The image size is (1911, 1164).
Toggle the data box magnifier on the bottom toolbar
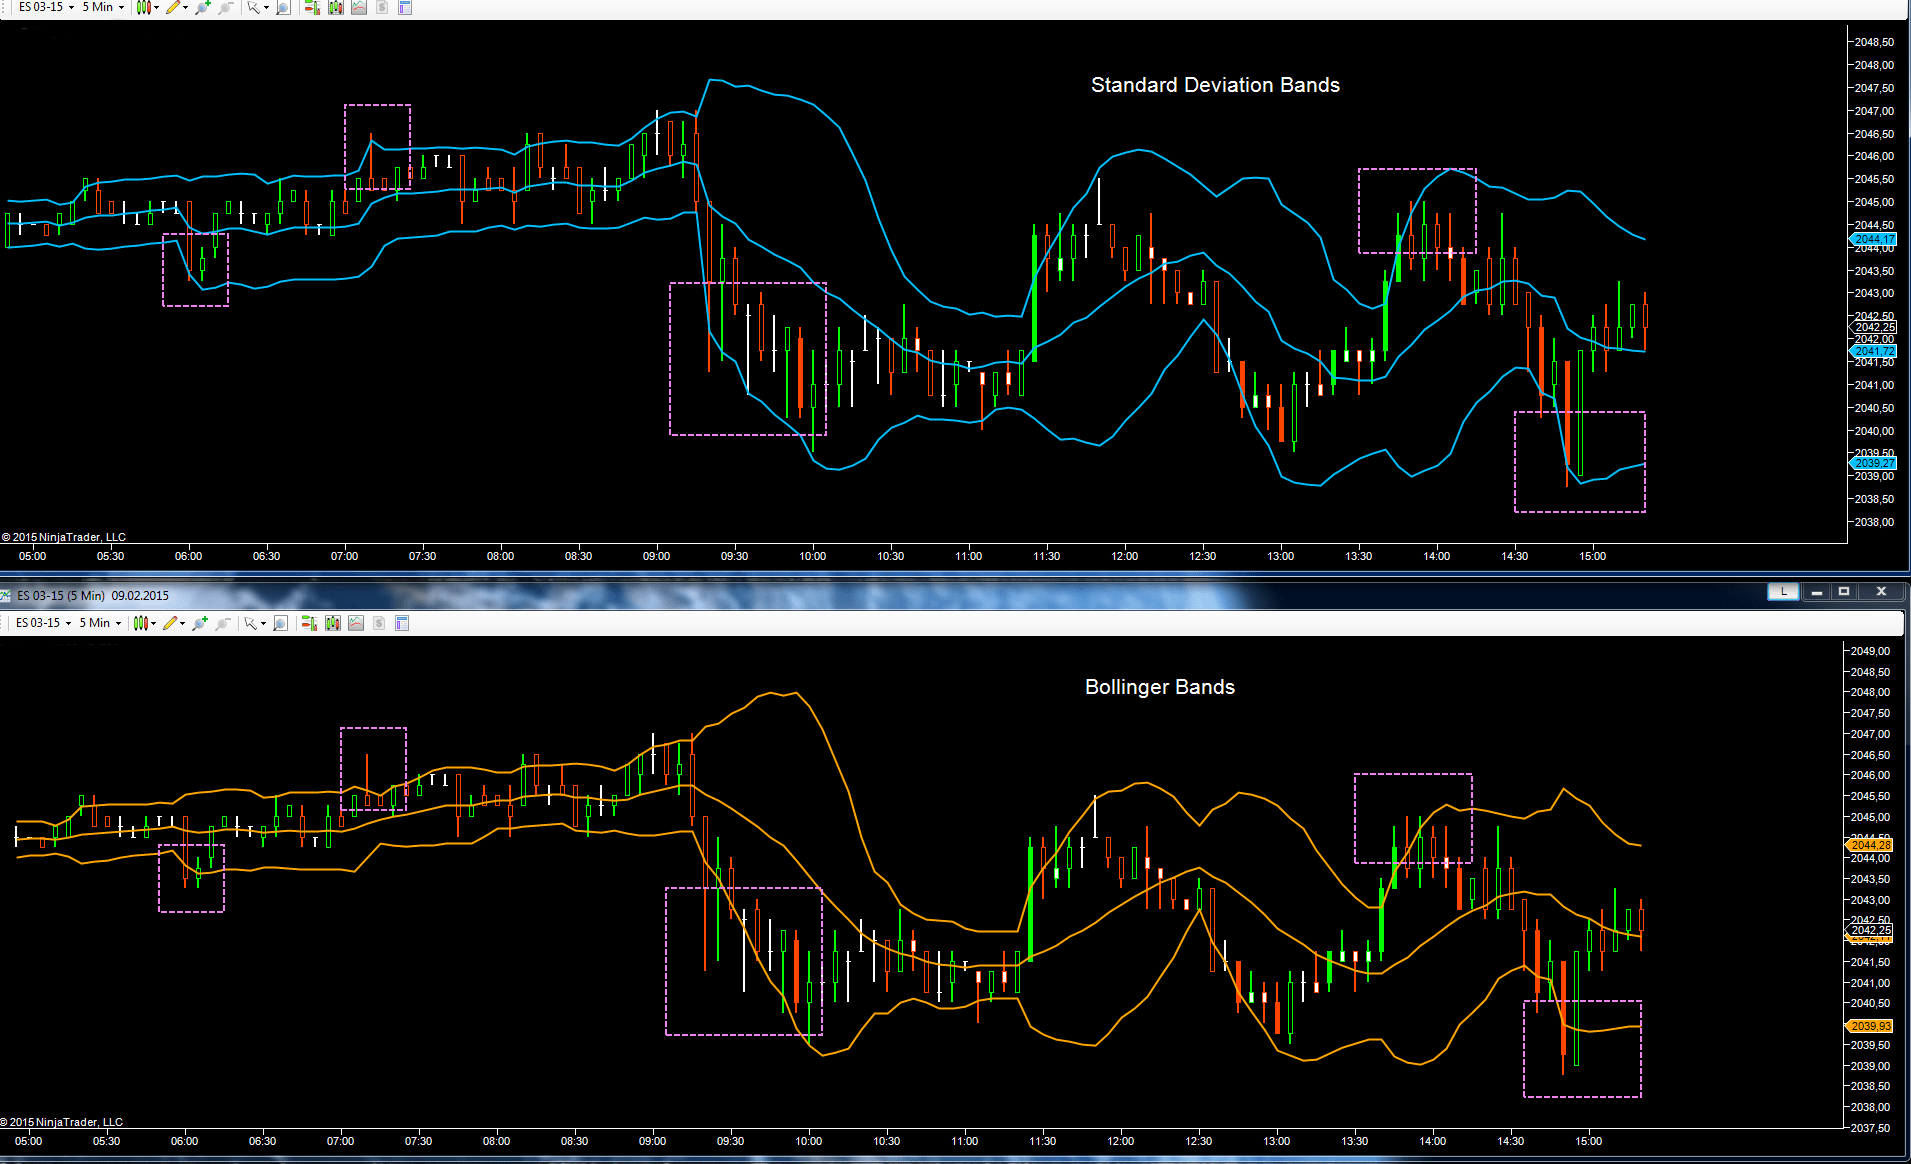coord(280,623)
